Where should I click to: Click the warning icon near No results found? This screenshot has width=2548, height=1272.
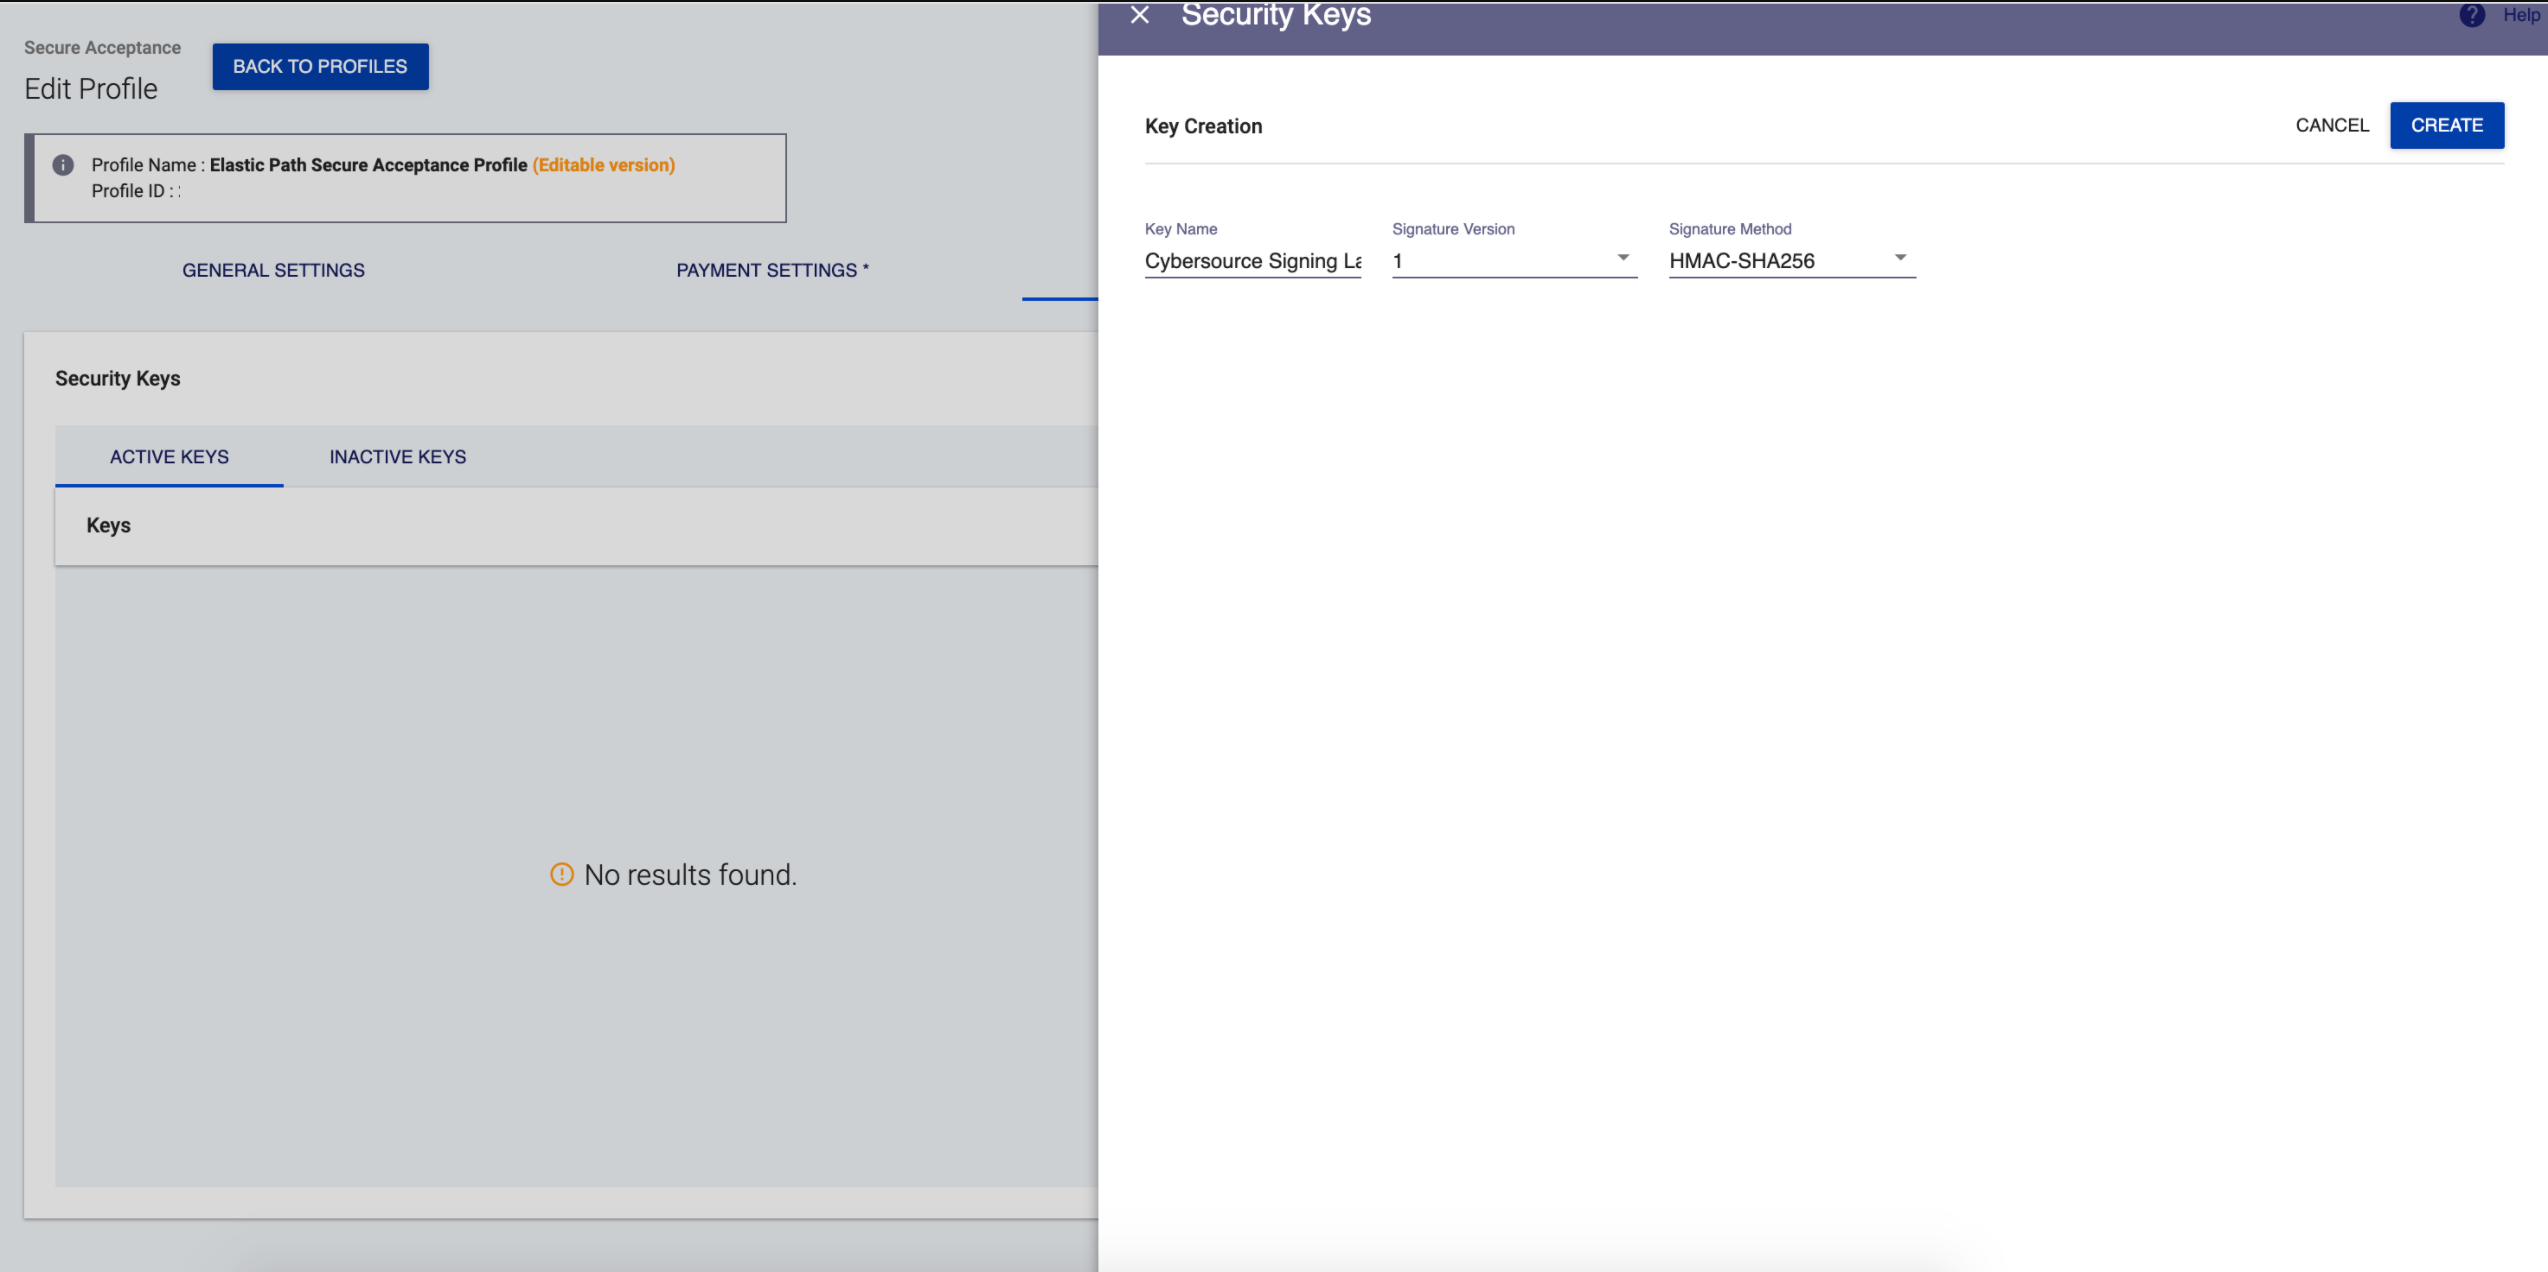click(562, 875)
